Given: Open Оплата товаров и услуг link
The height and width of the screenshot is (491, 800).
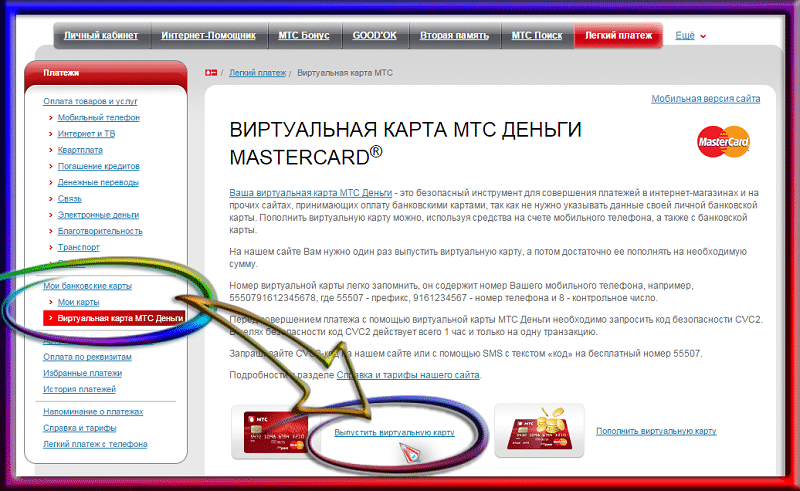Looking at the screenshot, I should [x=90, y=102].
